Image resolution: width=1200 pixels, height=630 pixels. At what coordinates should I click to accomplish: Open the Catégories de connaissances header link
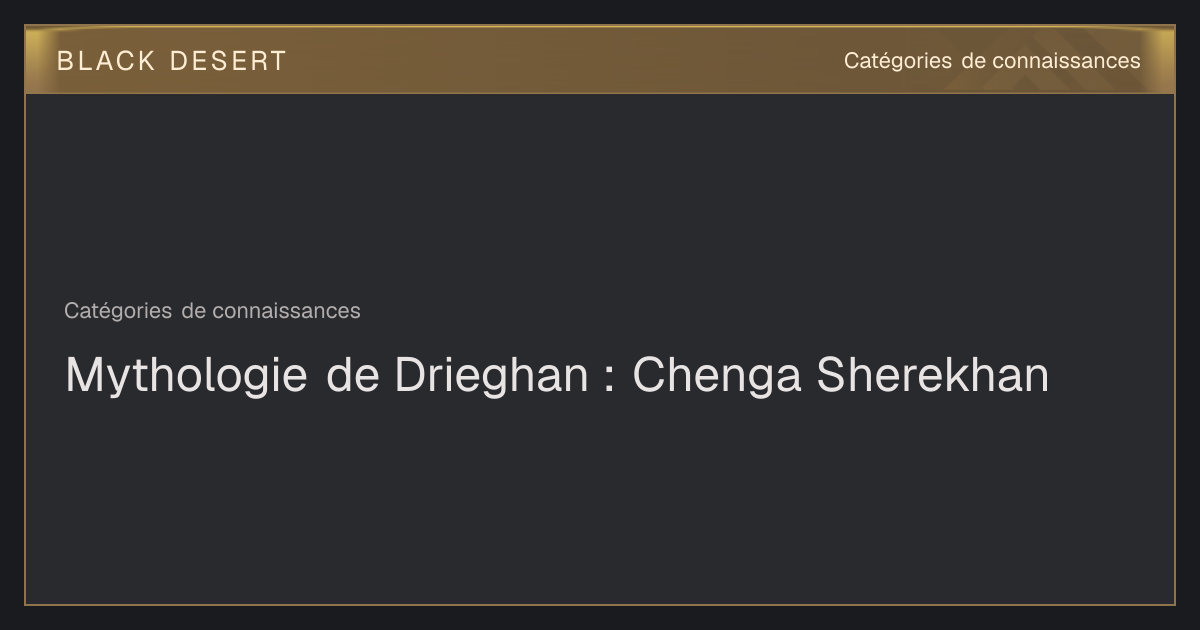pos(992,61)
